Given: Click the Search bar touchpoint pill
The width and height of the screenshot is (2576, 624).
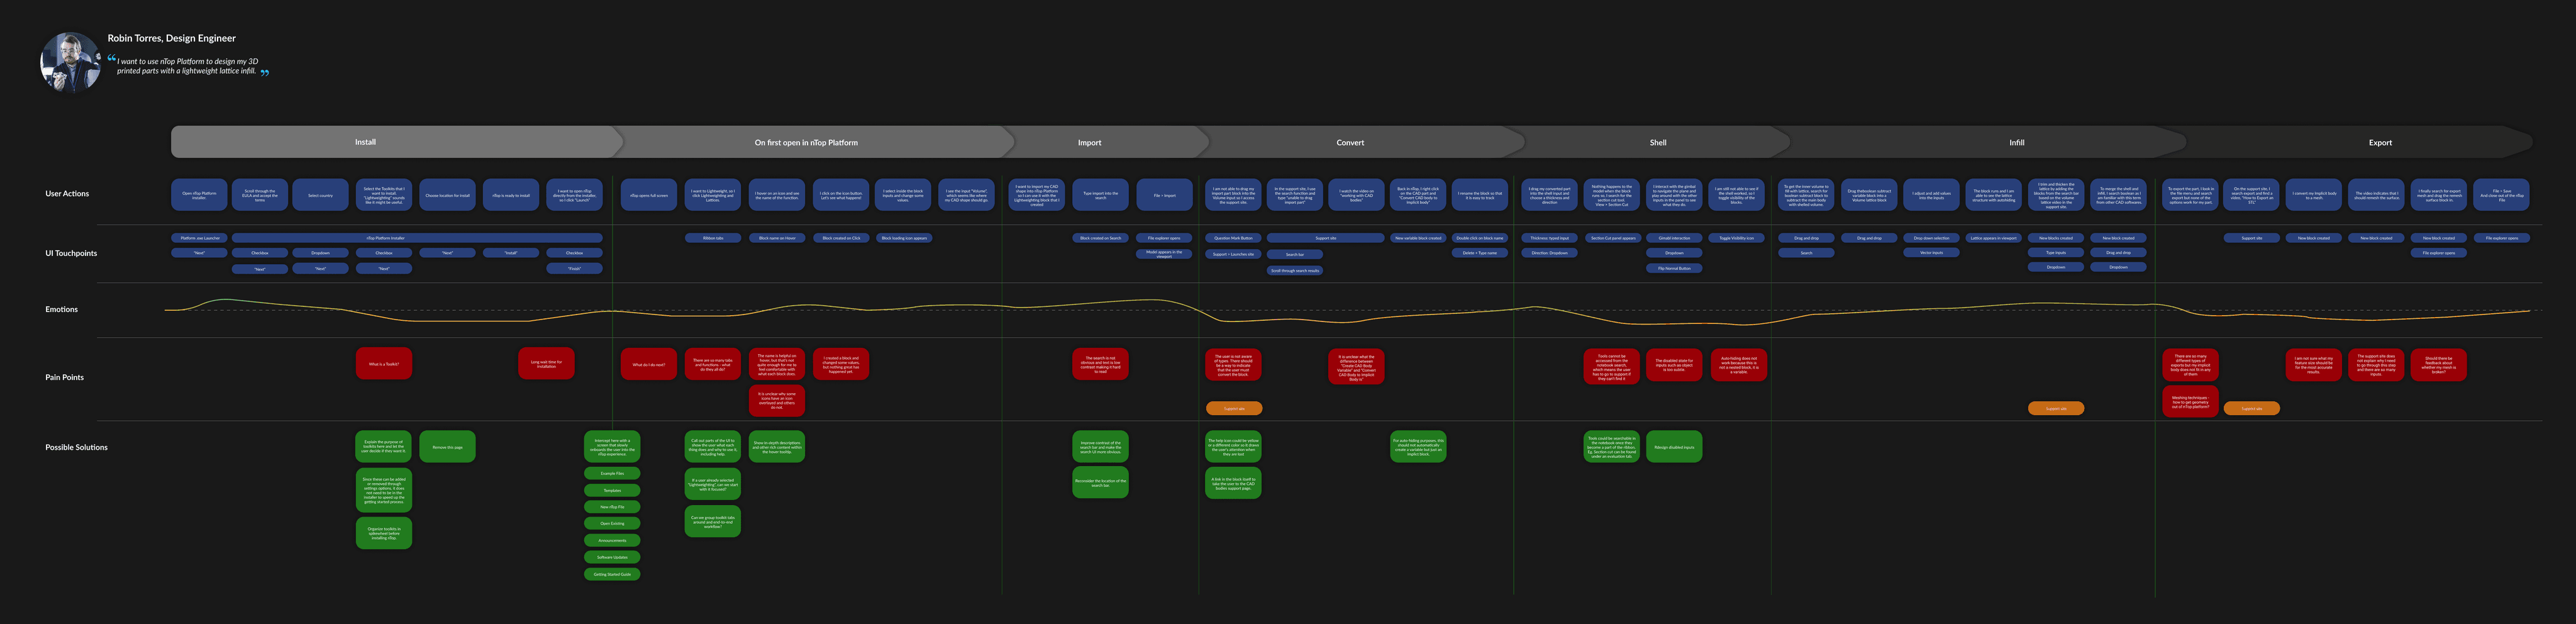Looking at the screenshot, I should (1294, 254).
